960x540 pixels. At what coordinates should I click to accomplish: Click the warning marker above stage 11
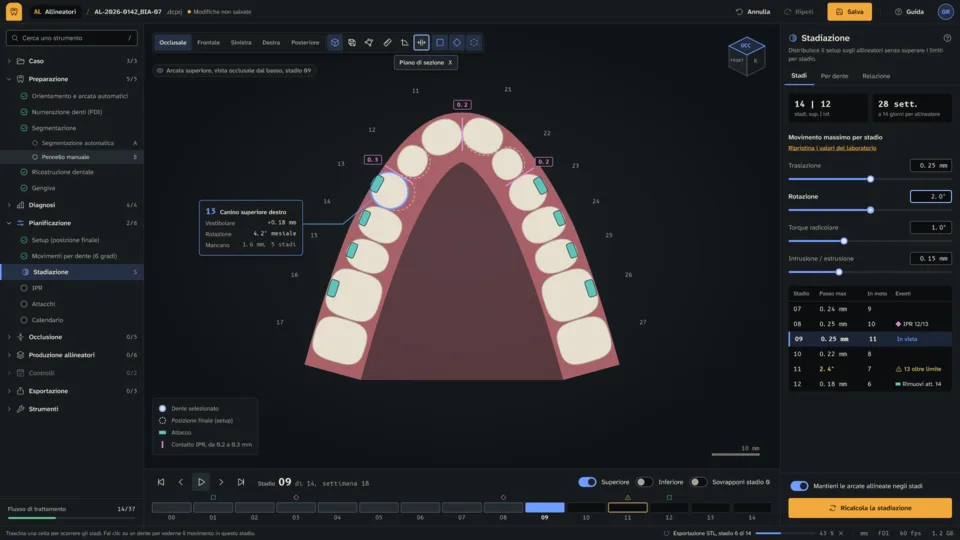pos(628,498)
